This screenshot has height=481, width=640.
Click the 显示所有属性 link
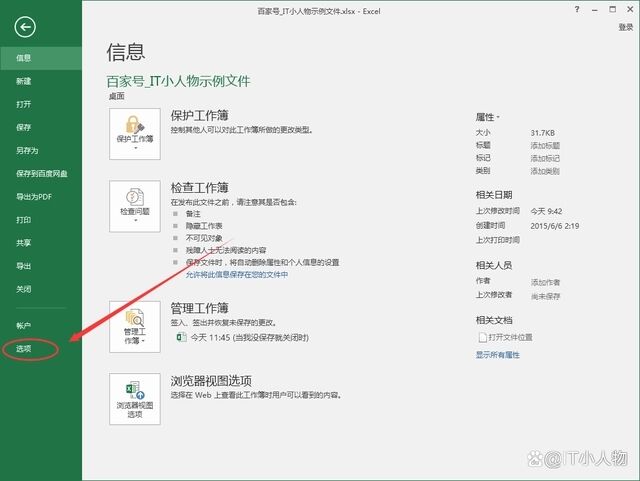(498, 355)
